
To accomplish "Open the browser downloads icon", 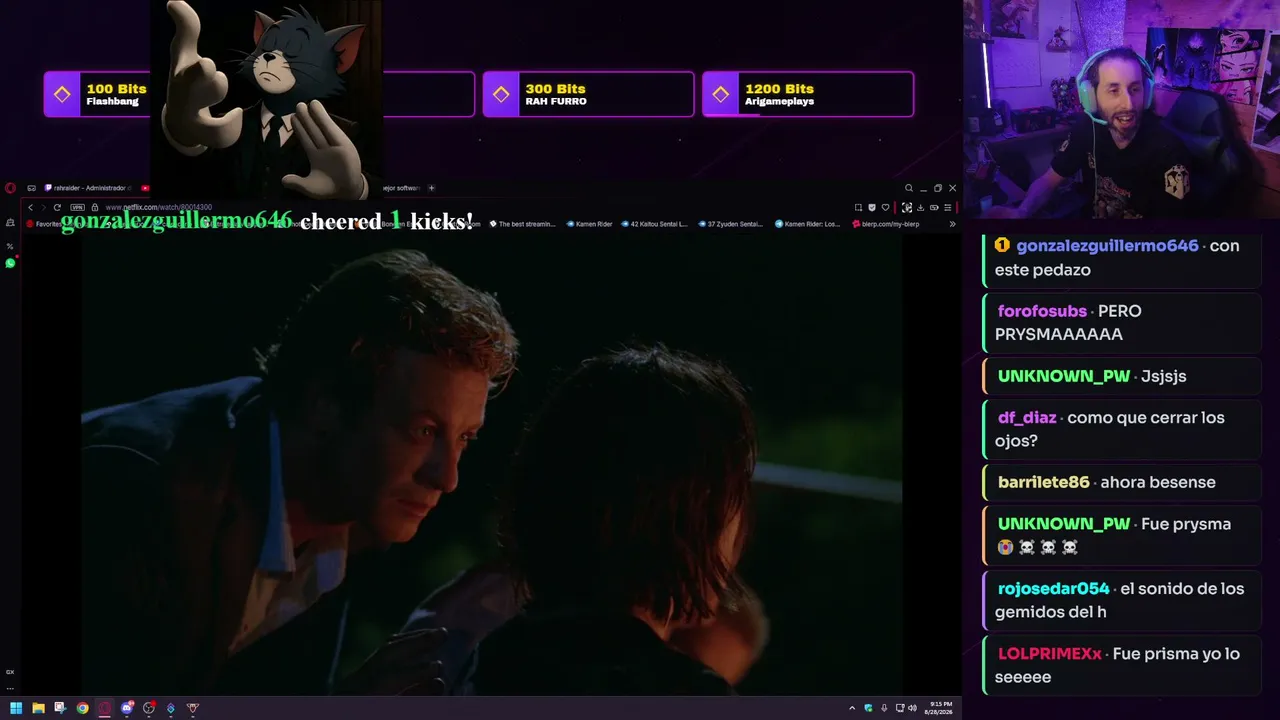I will [920, 207].
